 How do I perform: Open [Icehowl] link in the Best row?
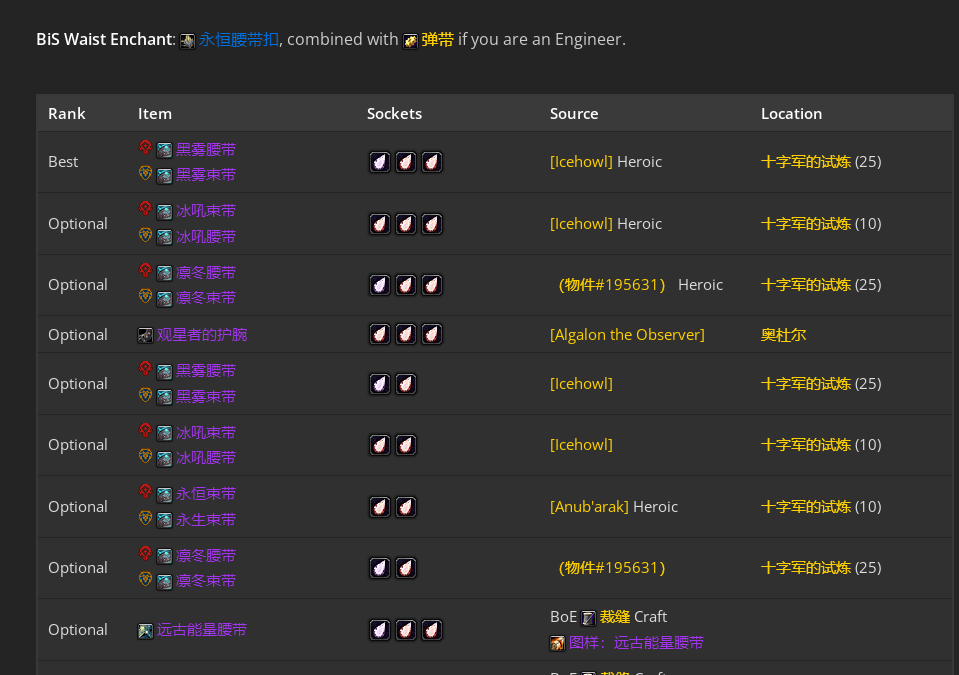(x=581, y=162)
